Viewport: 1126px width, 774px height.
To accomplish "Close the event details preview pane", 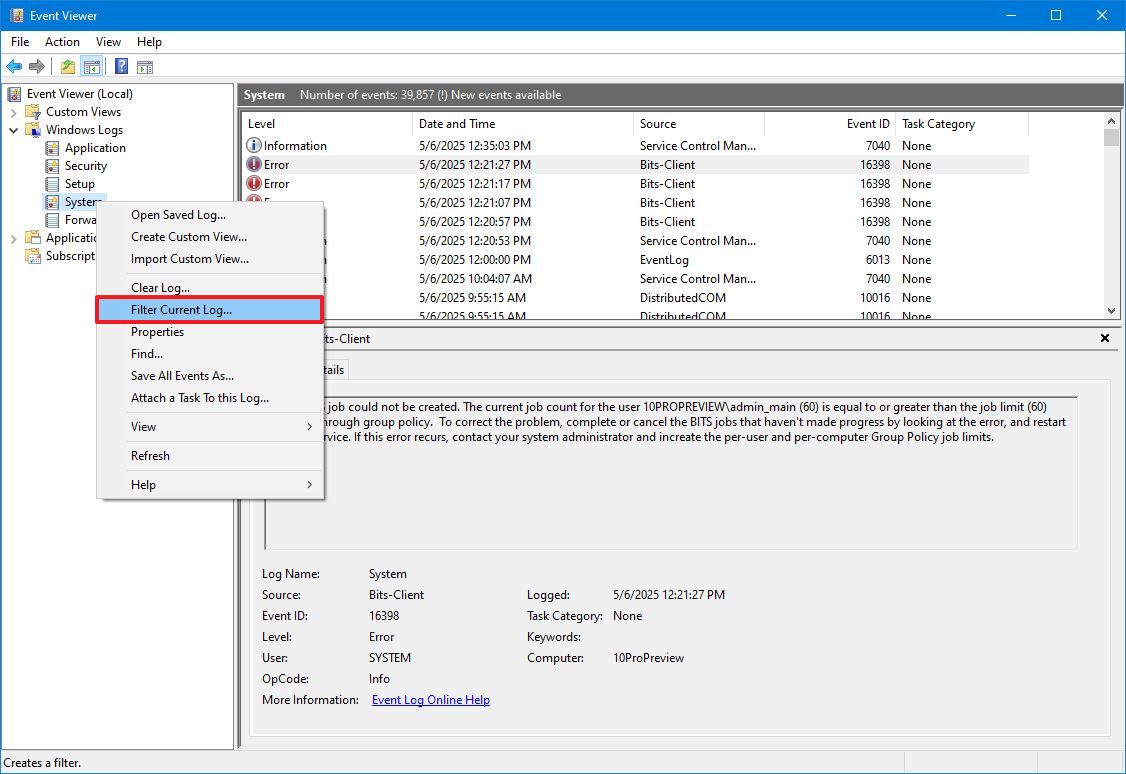I will 1105,338.
